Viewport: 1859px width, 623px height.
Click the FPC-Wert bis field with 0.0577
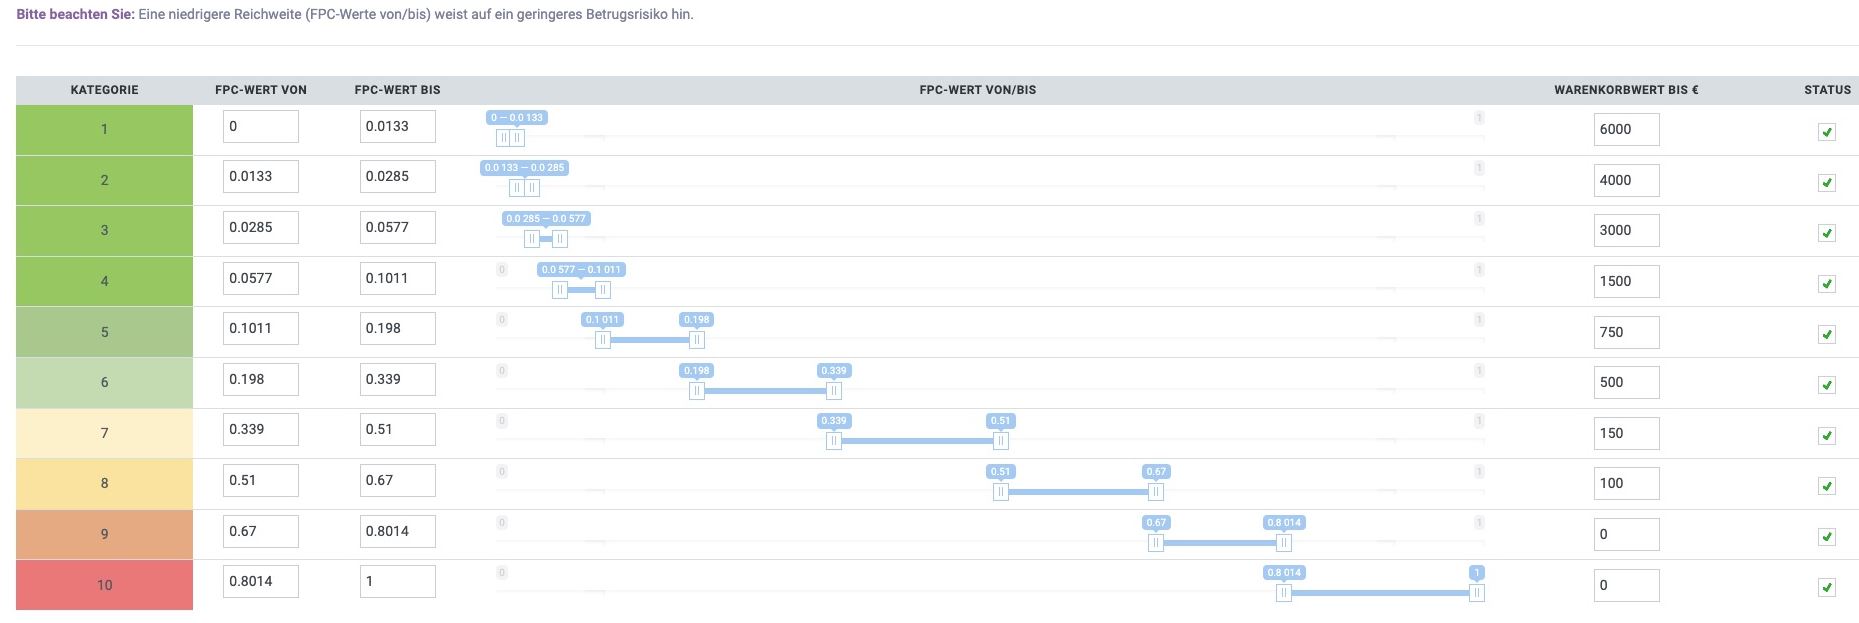(398, 227)
